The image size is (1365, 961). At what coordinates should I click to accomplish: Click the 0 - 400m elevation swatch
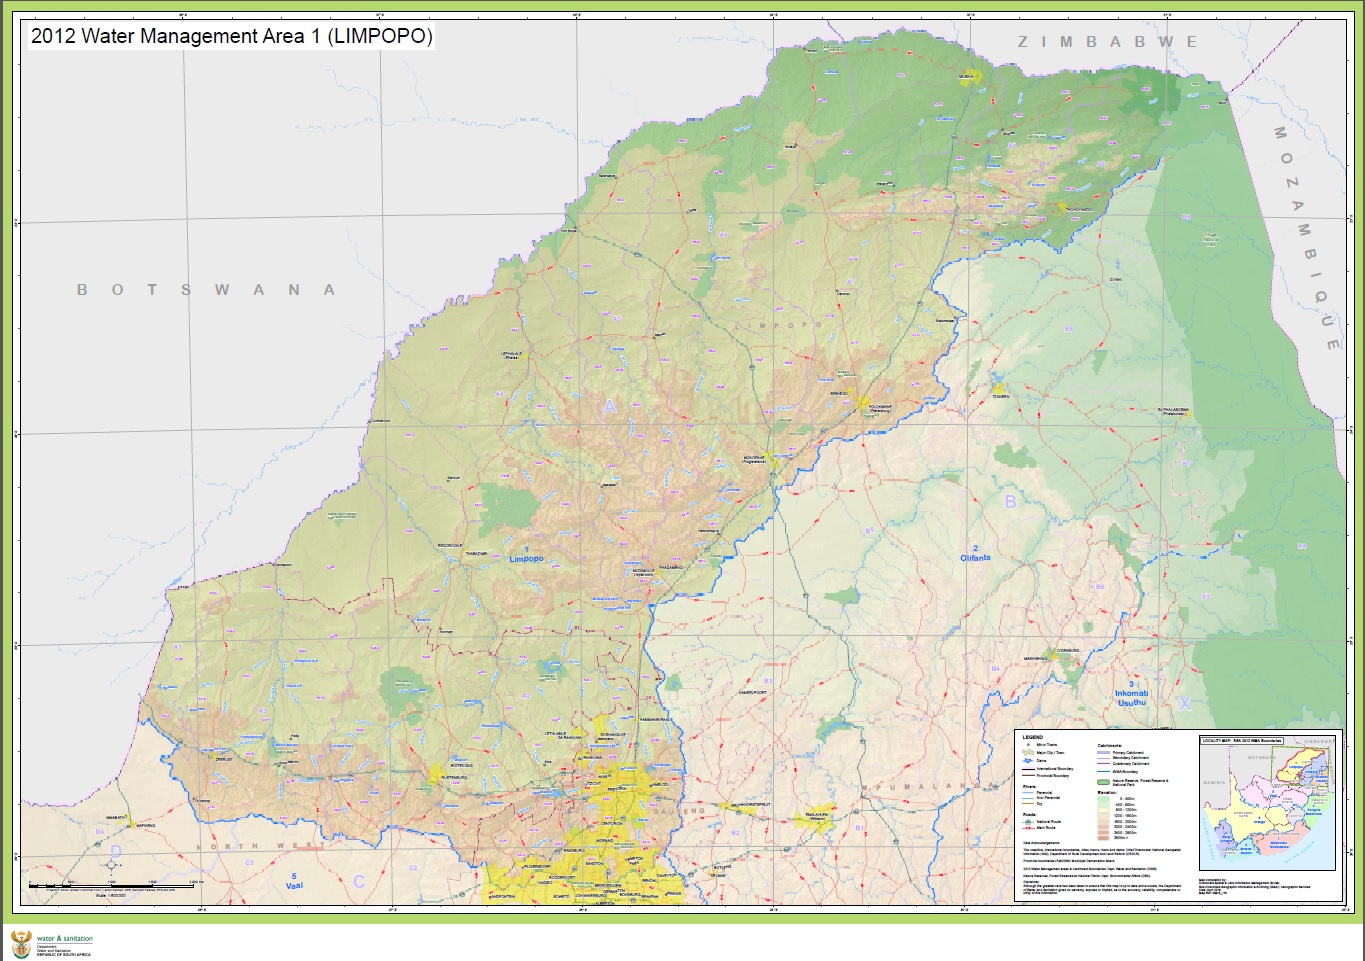(x=1103, y=799)
